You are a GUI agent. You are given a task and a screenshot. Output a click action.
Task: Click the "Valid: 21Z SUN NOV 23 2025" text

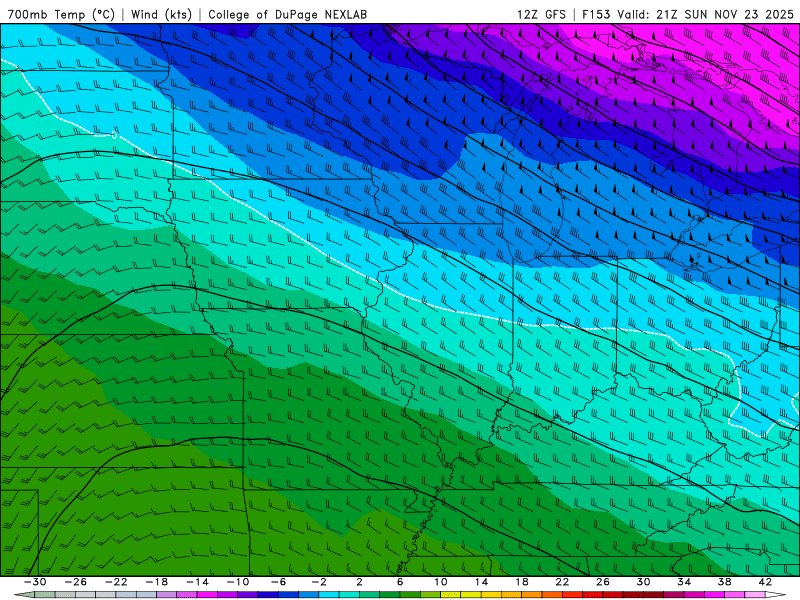tap(705, 14)
